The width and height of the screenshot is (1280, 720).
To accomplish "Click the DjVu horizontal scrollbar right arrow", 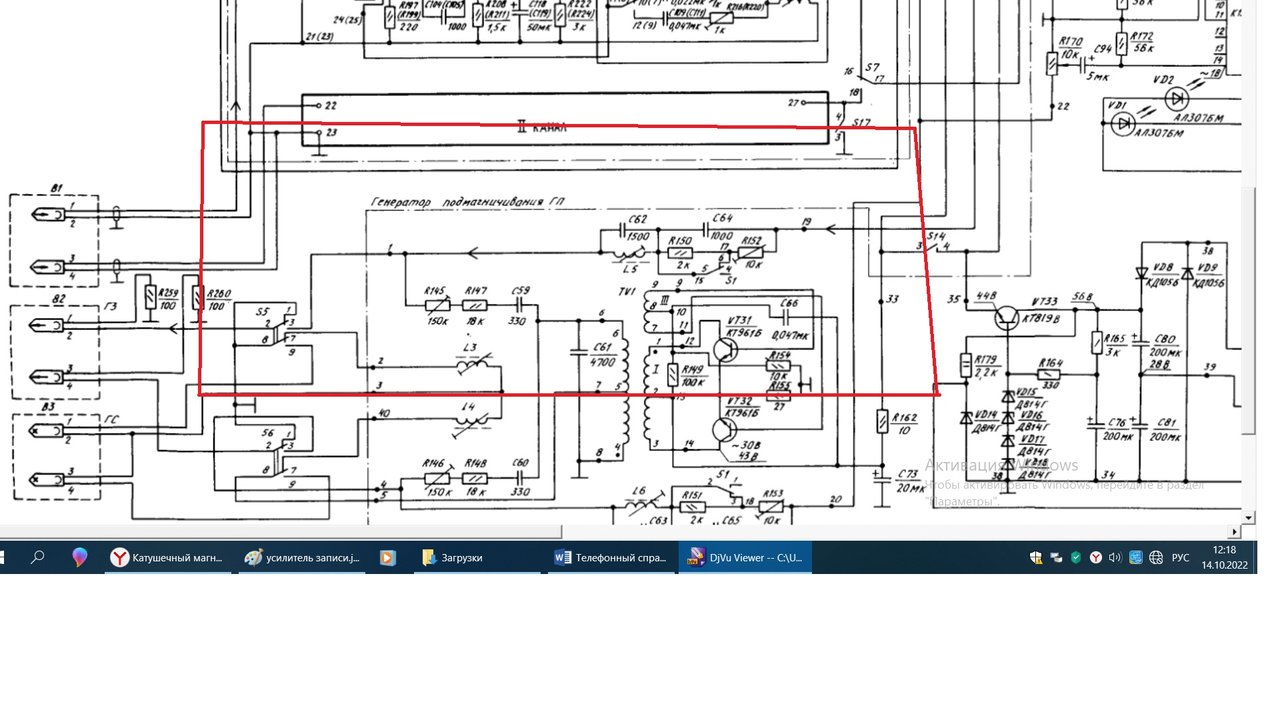I will click(x=1234, y=531).
